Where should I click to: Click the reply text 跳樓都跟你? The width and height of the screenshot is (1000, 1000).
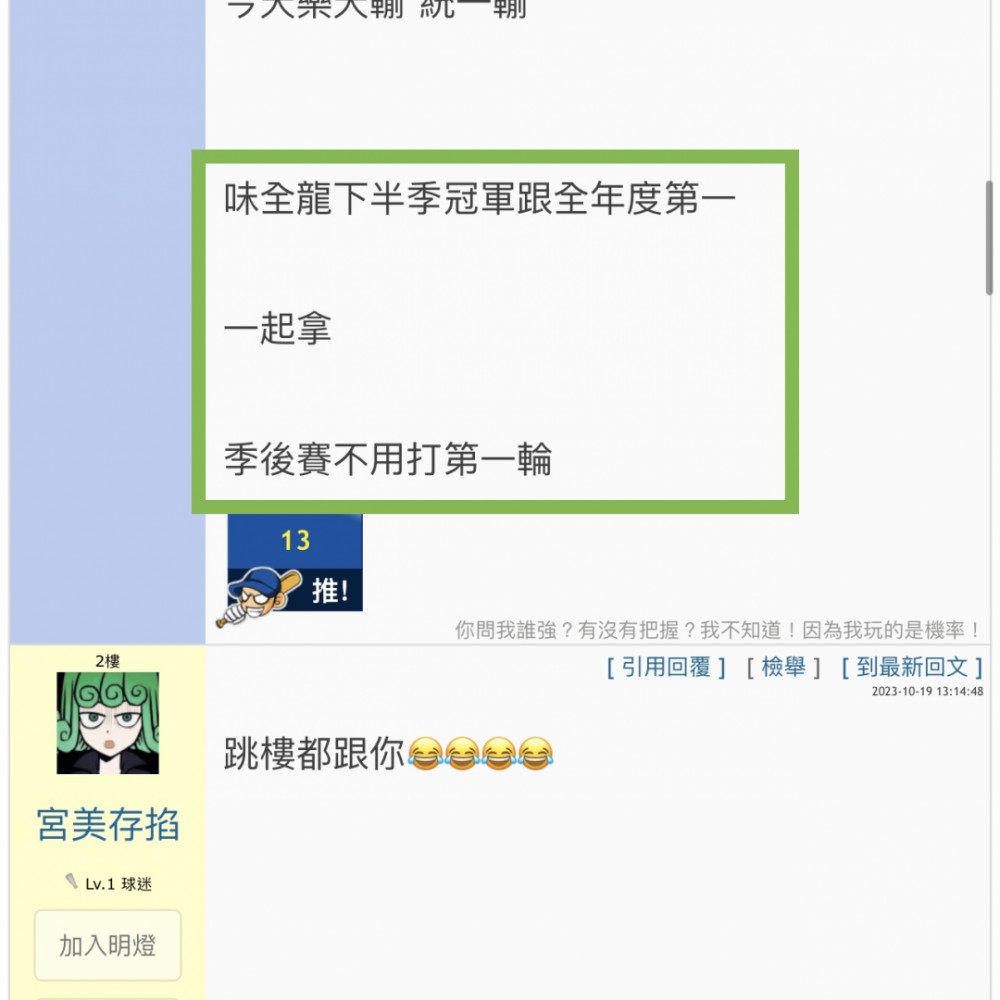tap(314, 753)
